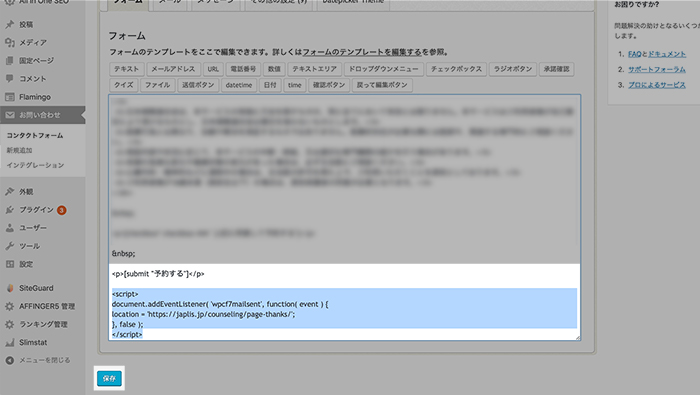700x395 pixels.
Task: Insert a datetime form tag
Action: tap(239, 85)
